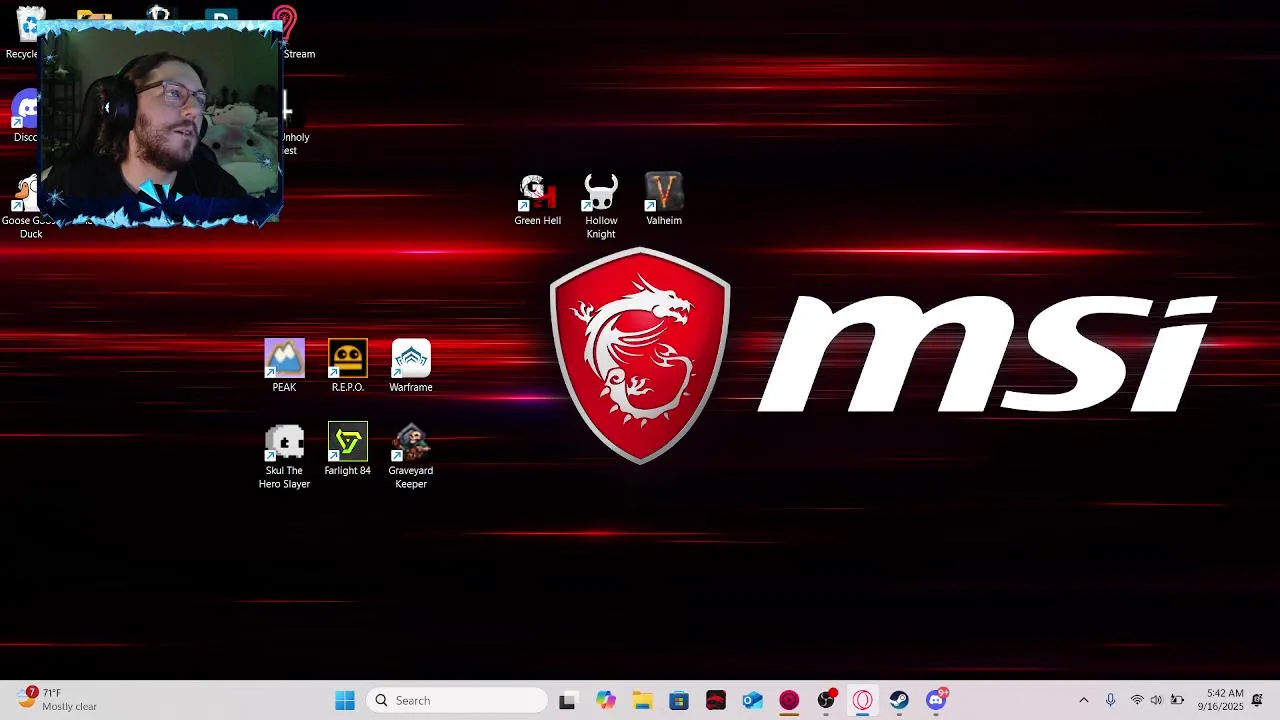
Task: Select the Farlight 84 desktop shortcut
Action: coord(347,450)
